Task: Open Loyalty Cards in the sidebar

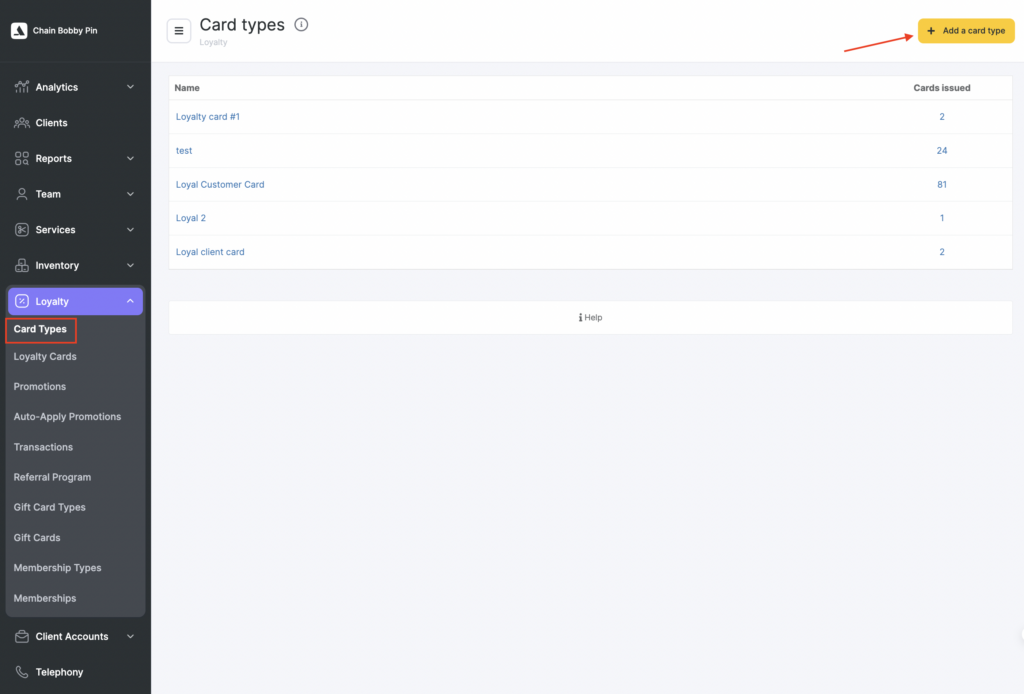Action: click(45, 357)
